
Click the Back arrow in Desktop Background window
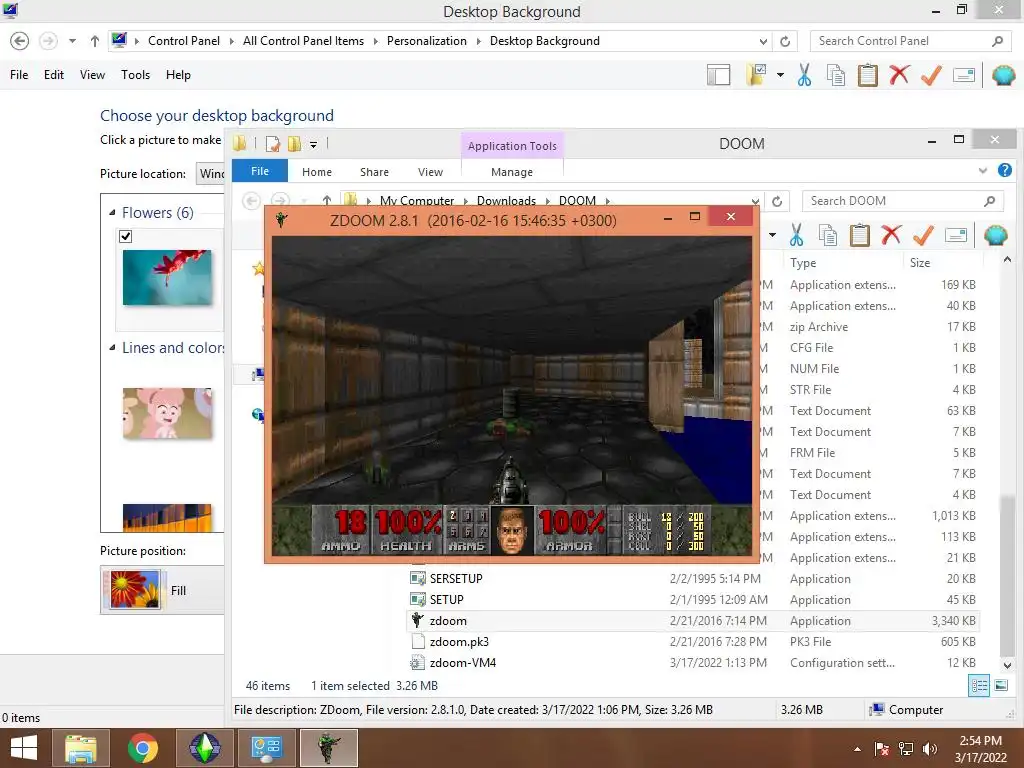(x=20, y=41)
